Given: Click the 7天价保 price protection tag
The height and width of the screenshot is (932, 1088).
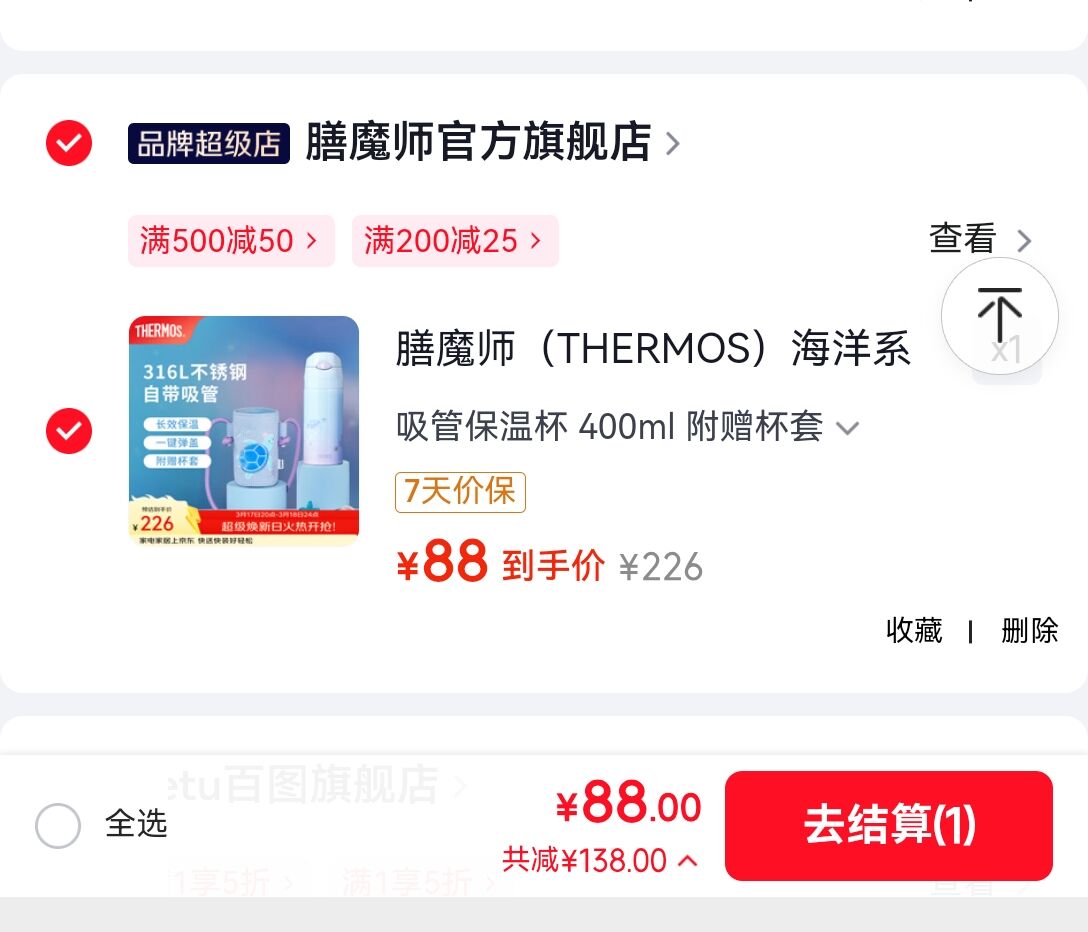Looking at the screenshot, I should click(460, 491).
